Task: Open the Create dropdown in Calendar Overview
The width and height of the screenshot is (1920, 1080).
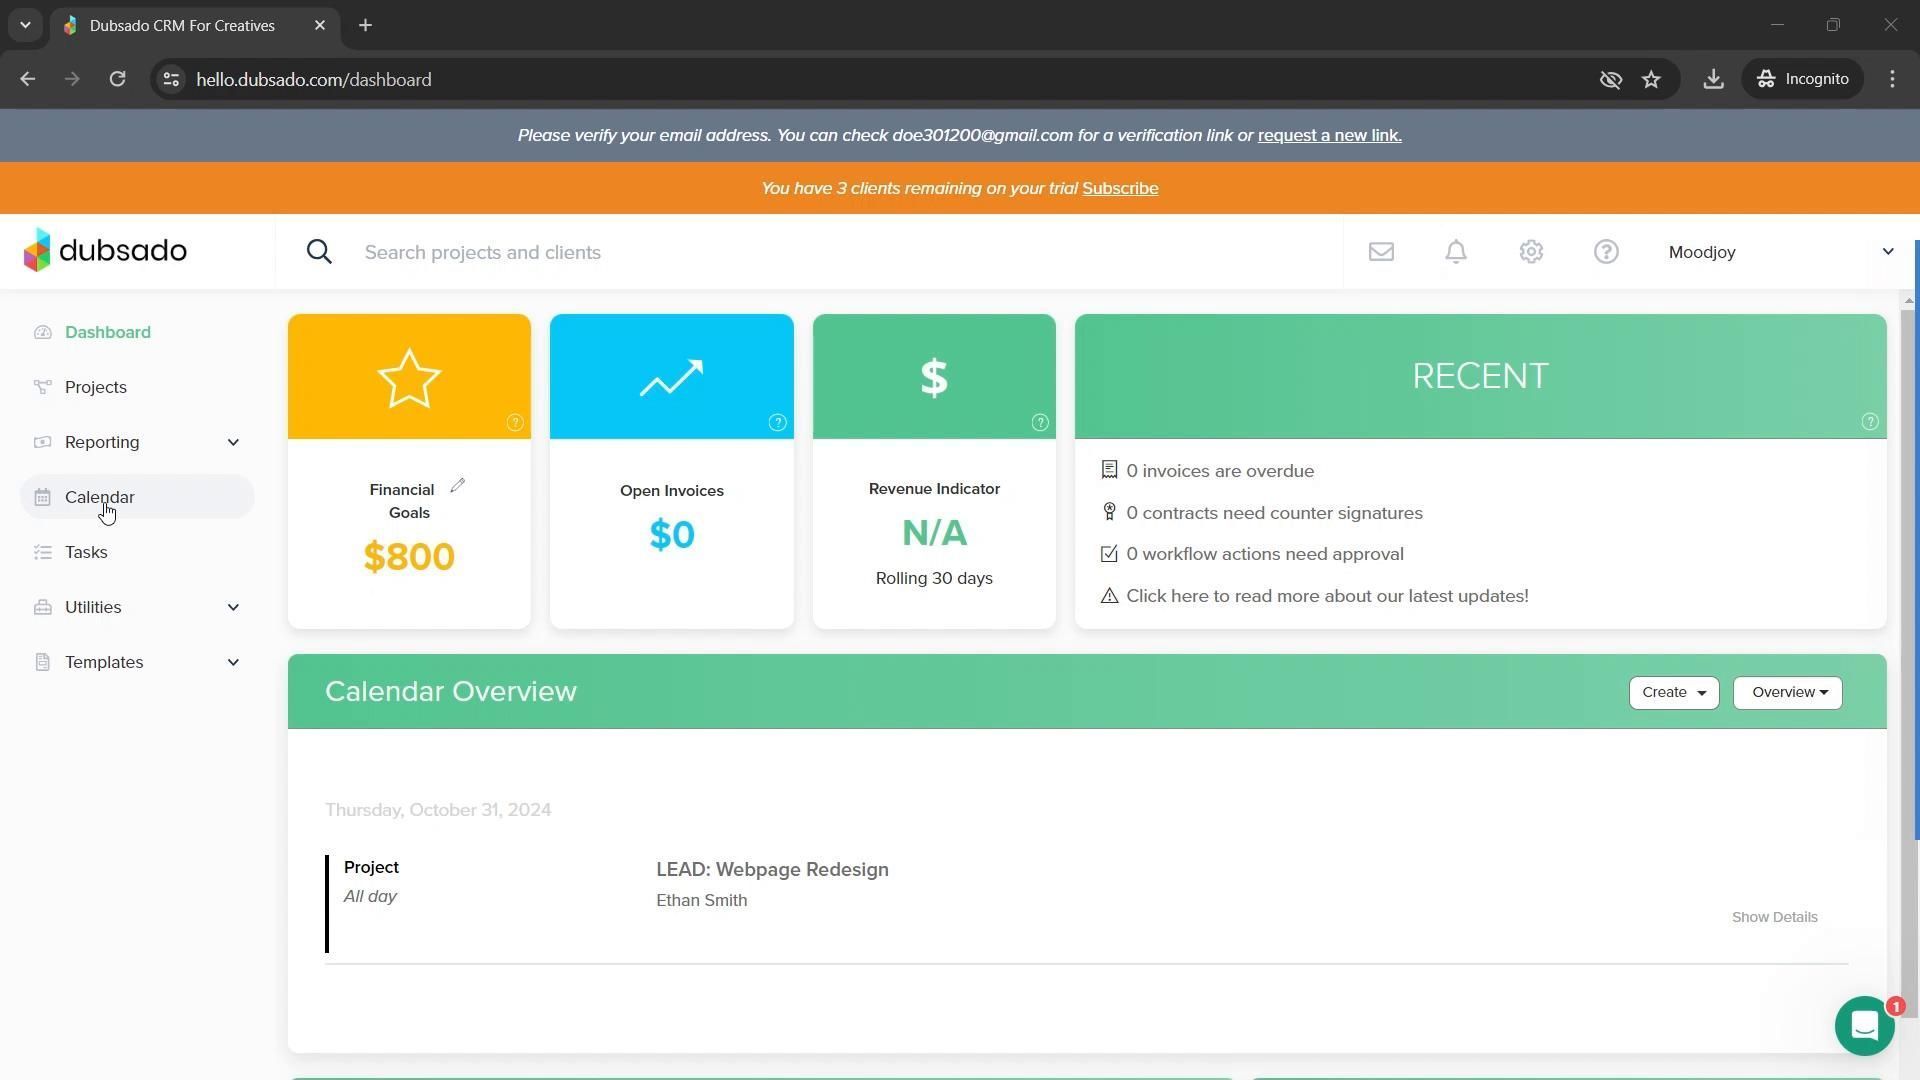Action: point(1673,692)
